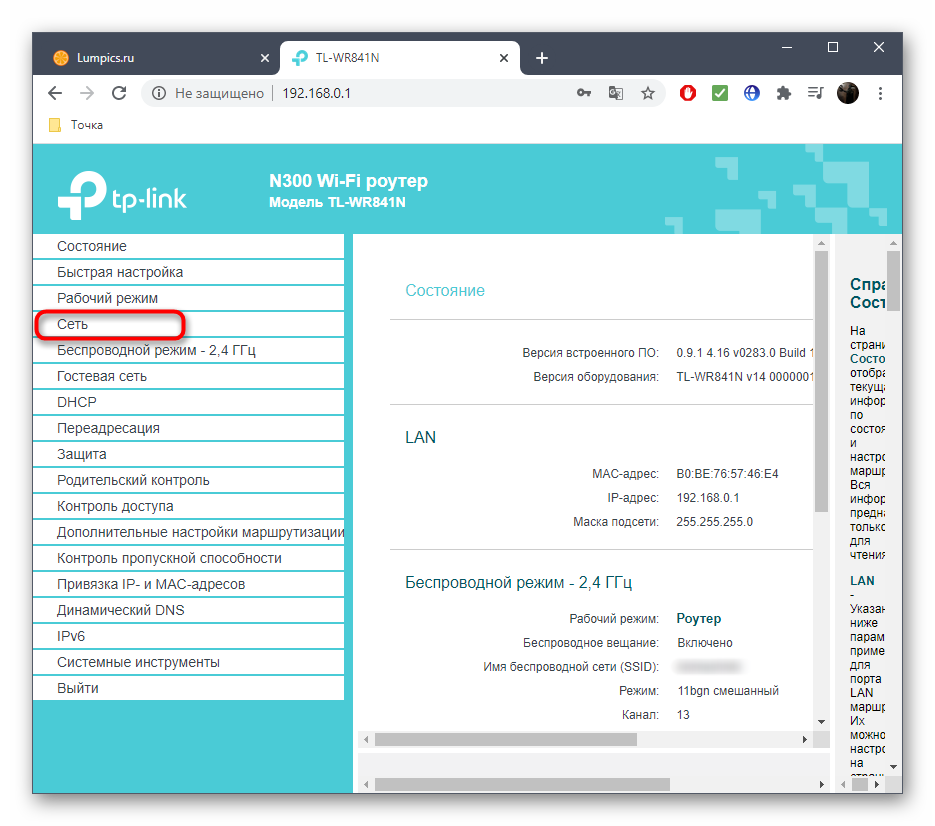The width and height of the screenshot is (935, 826).
Task: Open the translate page icon
Action: pyautogui.click(x=615, y=93)
